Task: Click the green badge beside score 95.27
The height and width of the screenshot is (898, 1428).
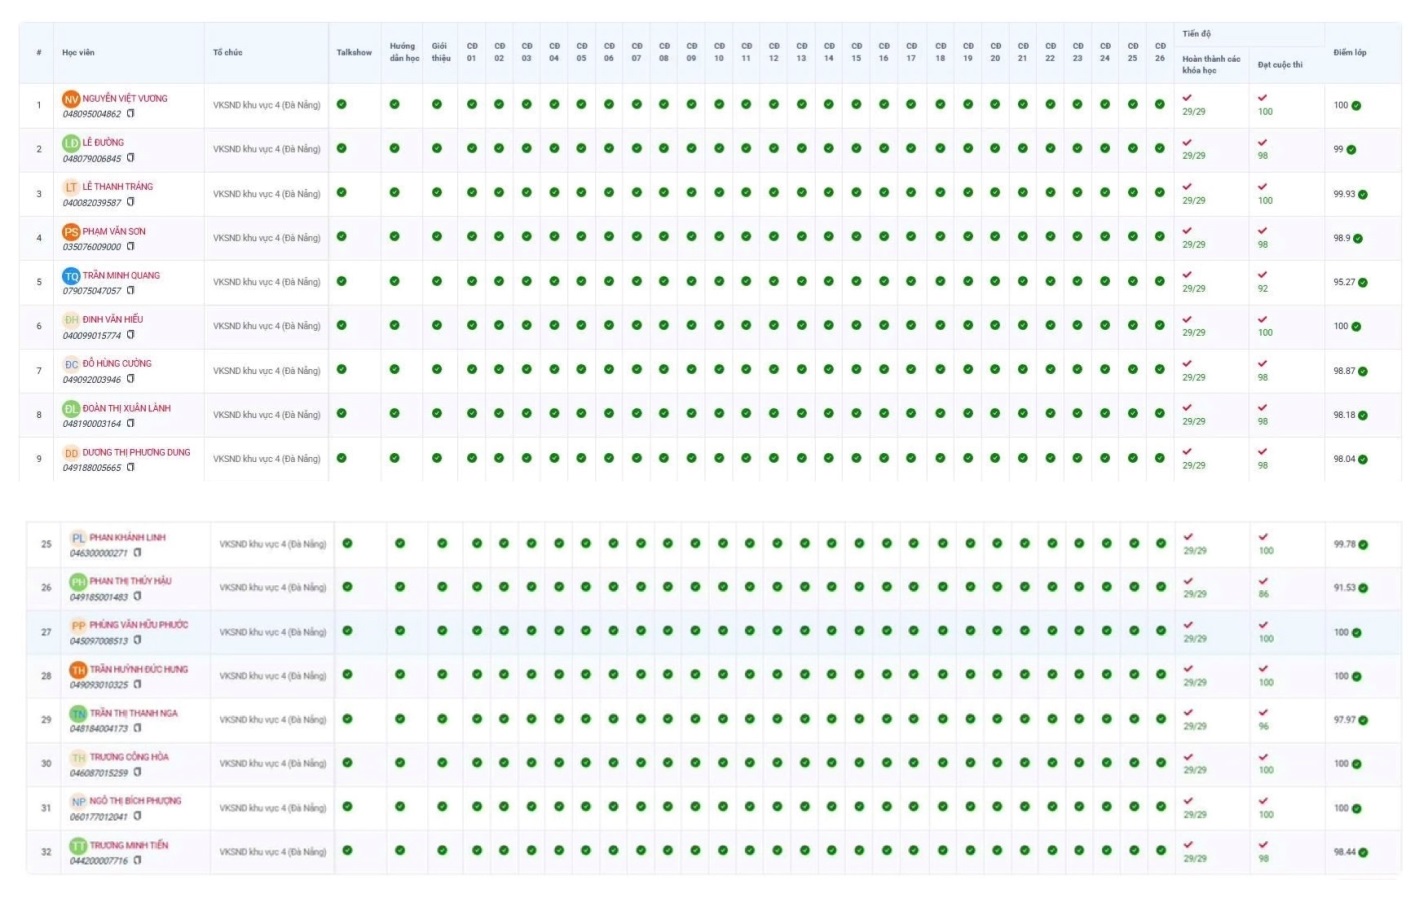Action: pos(1363,283)
